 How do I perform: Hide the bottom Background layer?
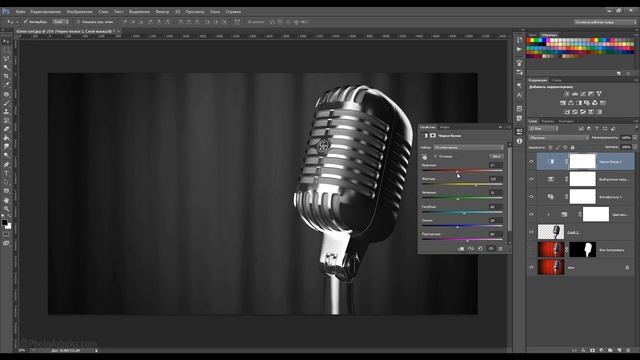click(531, 268)
